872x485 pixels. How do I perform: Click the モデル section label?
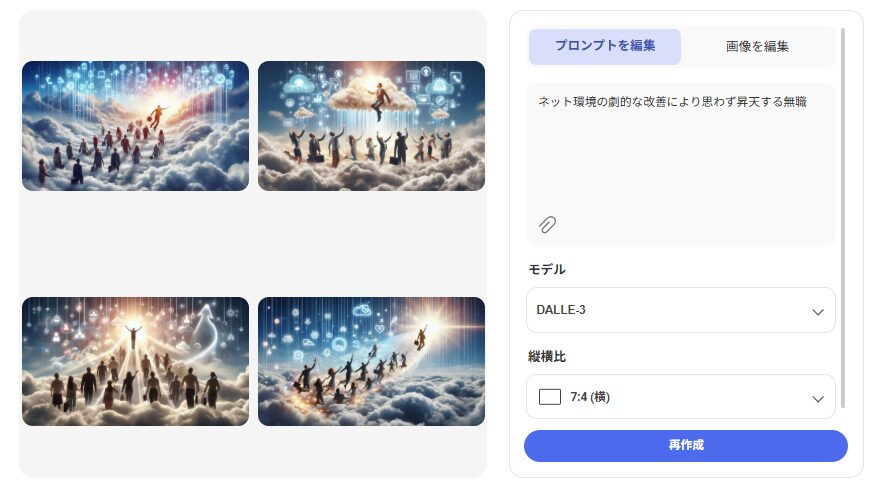547,269
